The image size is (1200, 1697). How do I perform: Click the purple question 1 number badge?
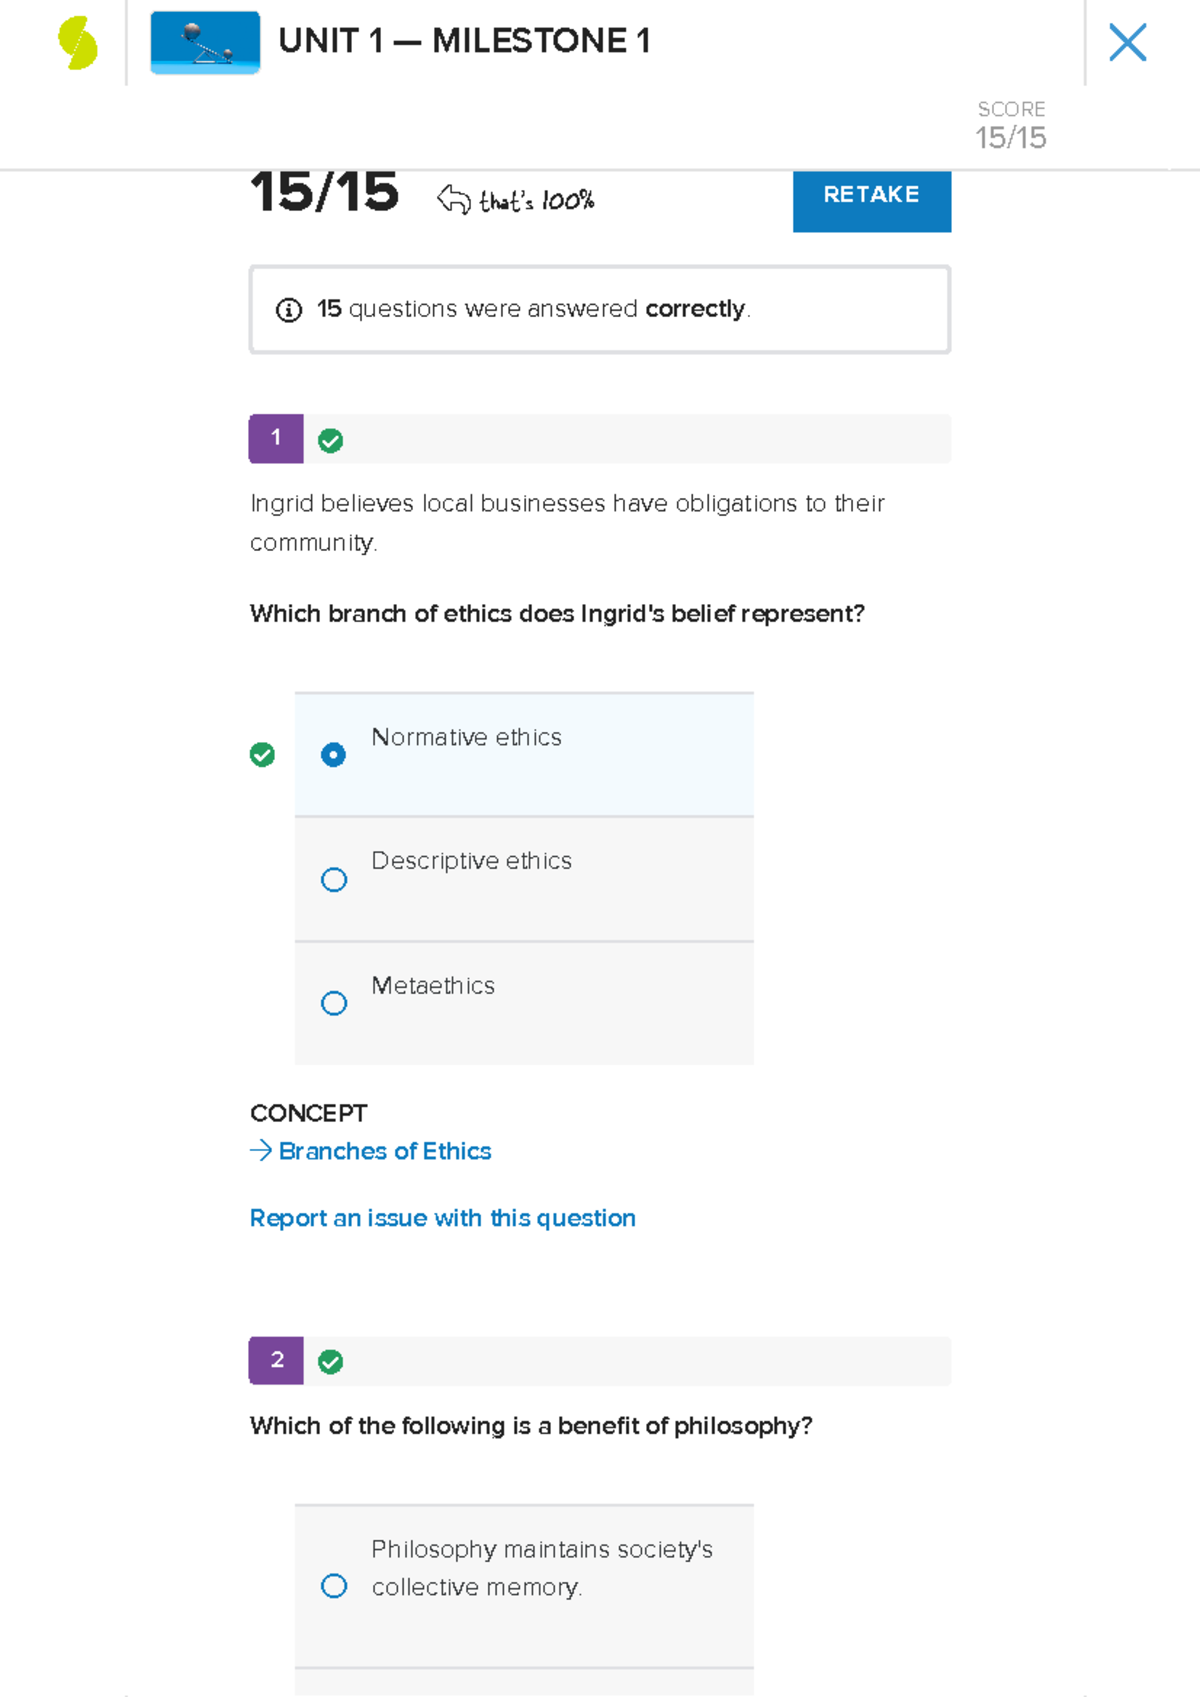click(275, 438)
